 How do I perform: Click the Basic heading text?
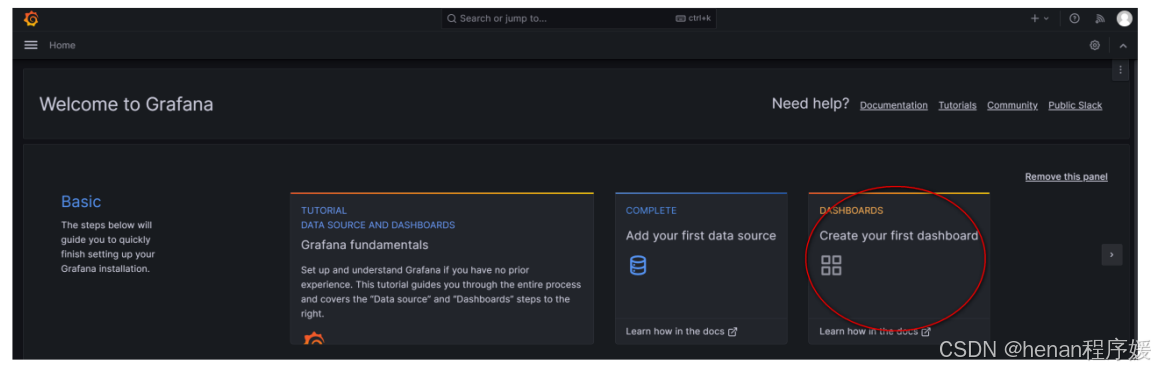click(81, 201)
